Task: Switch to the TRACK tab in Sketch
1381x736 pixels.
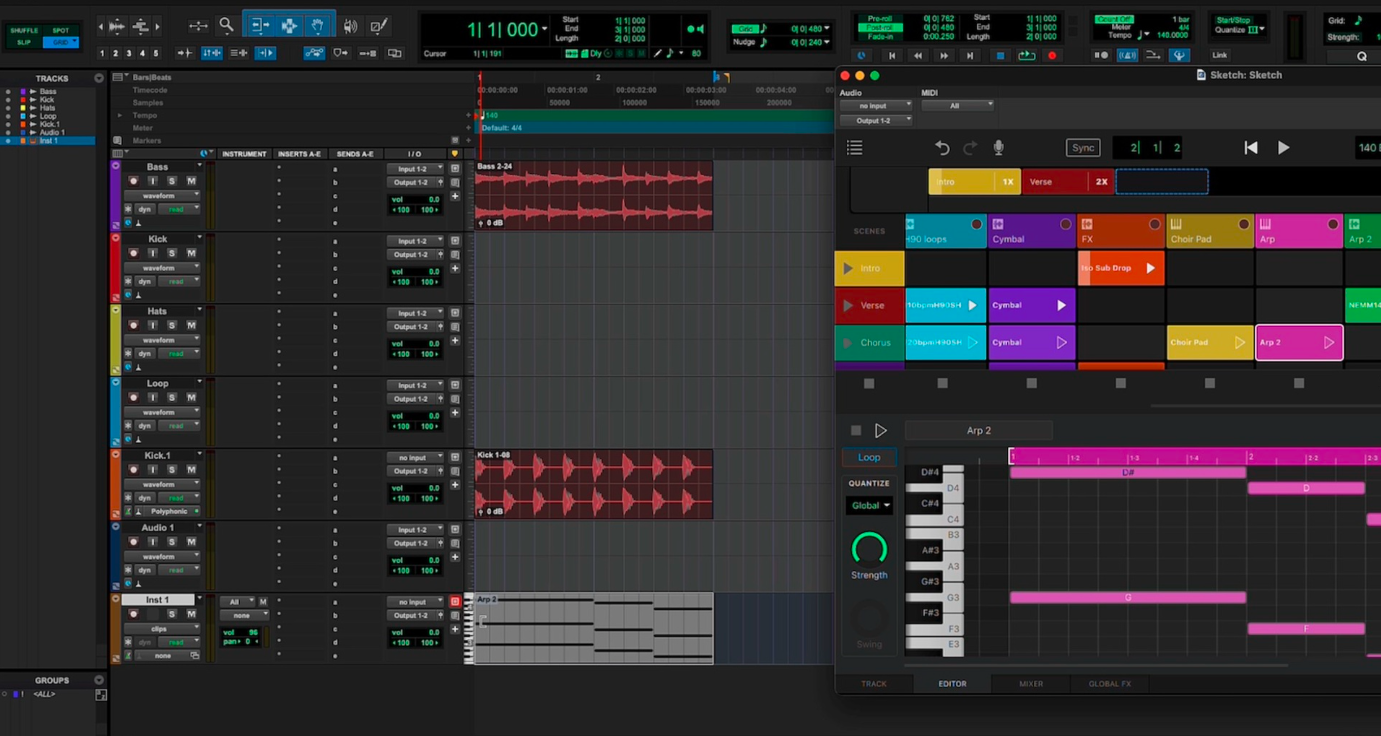Action: click(874, 684)
